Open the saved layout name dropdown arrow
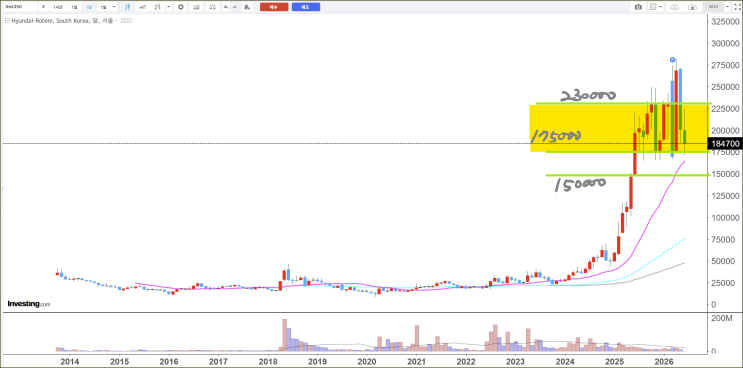This screenshot has height=368, width=743. tap(727, 7)
